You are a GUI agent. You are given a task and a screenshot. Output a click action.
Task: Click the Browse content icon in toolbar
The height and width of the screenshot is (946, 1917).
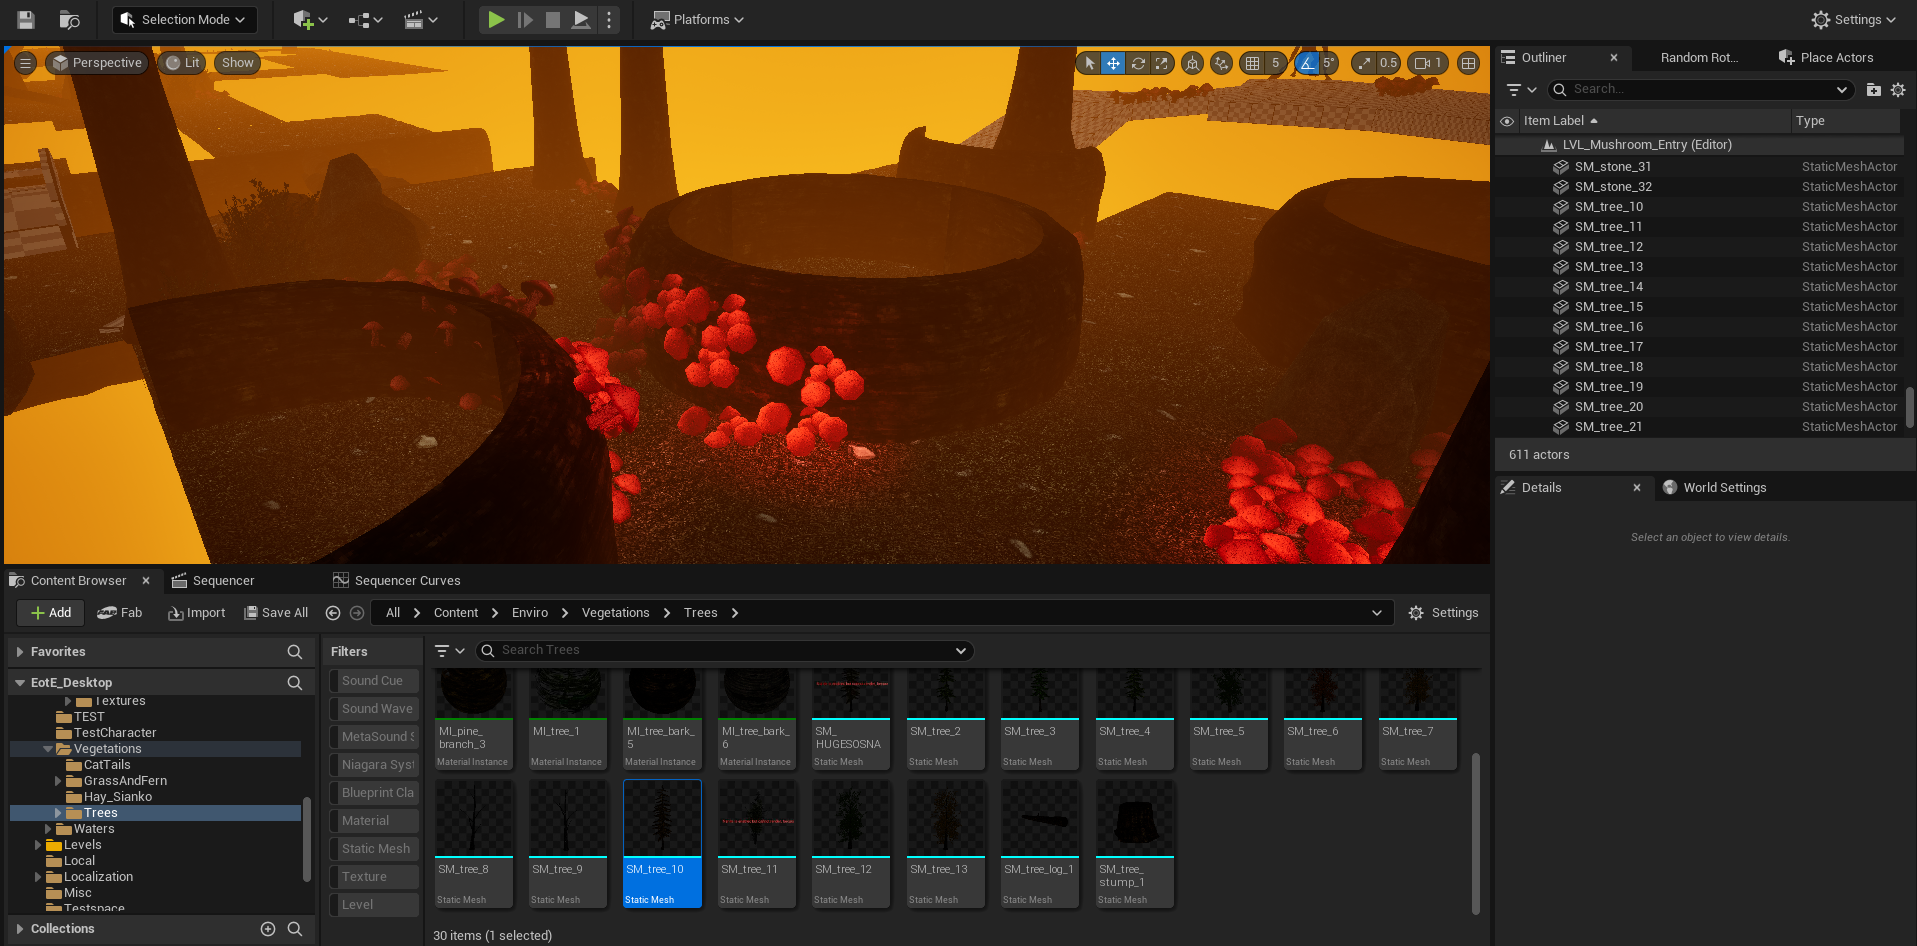click(x=69, y=20)
